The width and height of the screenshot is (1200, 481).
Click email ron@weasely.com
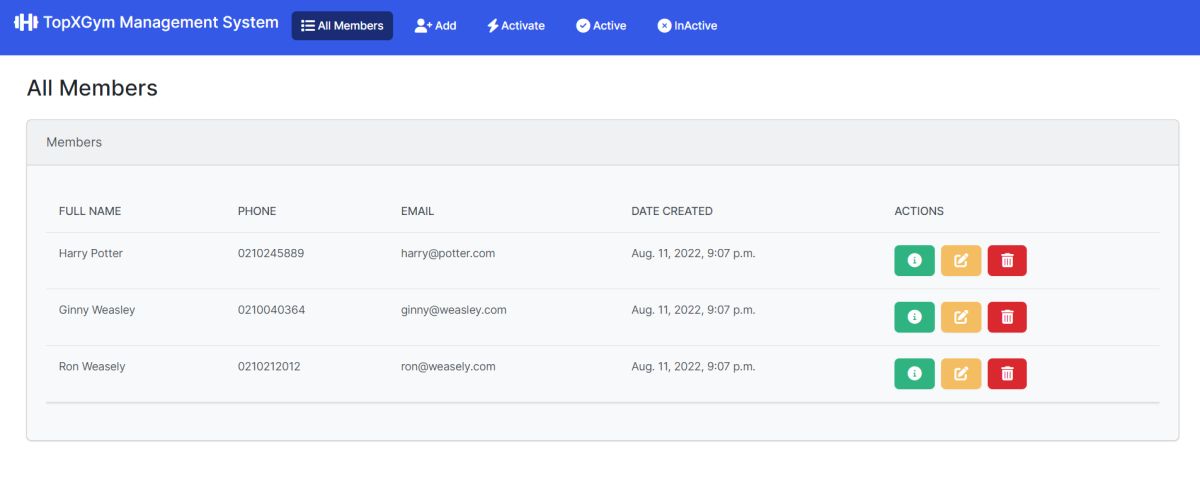(x=448, y=367)
